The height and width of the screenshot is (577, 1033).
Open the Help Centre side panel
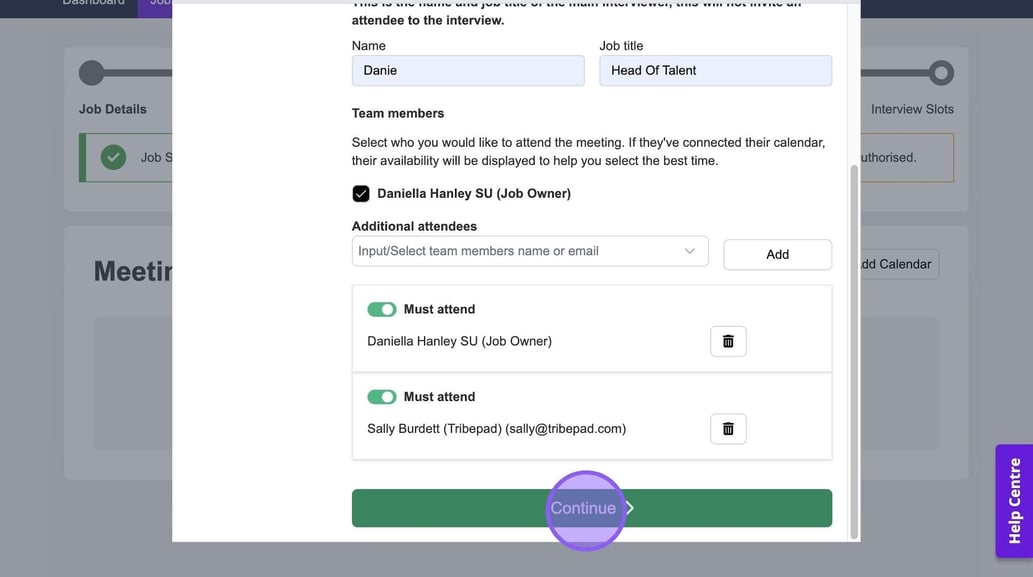click(x=1014, y=500)
